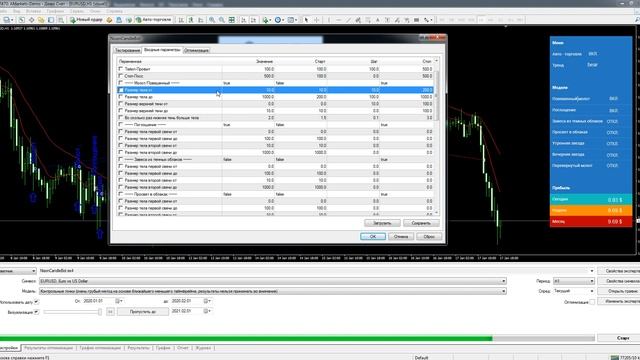Switch chart to bar chart icon

point(181,20)
